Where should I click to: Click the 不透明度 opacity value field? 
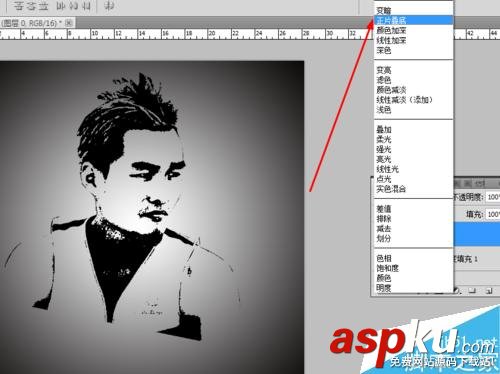click(x=493, y=197)
